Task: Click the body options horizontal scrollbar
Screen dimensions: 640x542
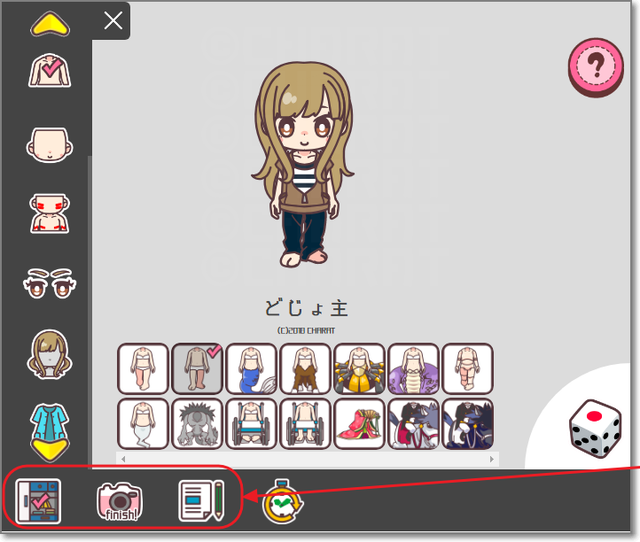Action: click(307, 459)
